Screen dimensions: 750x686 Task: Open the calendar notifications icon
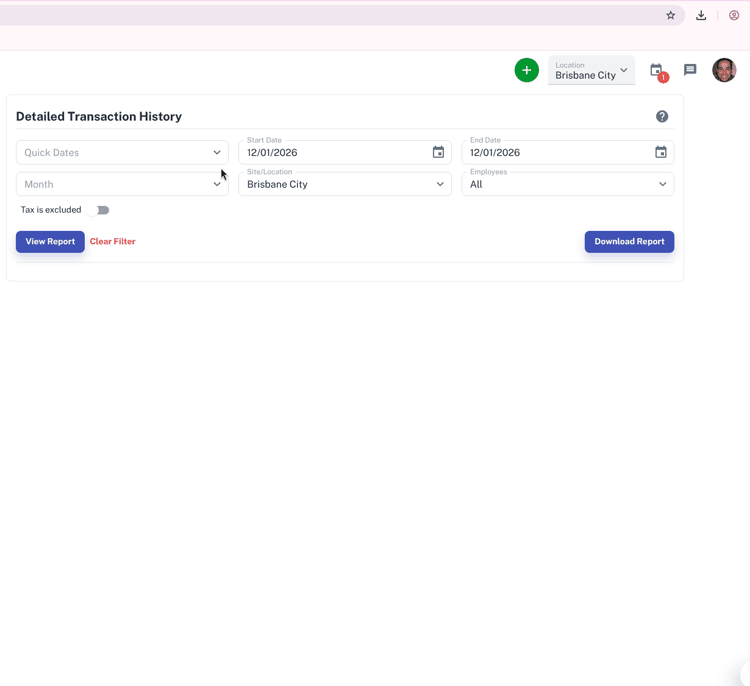pos(657,71)
